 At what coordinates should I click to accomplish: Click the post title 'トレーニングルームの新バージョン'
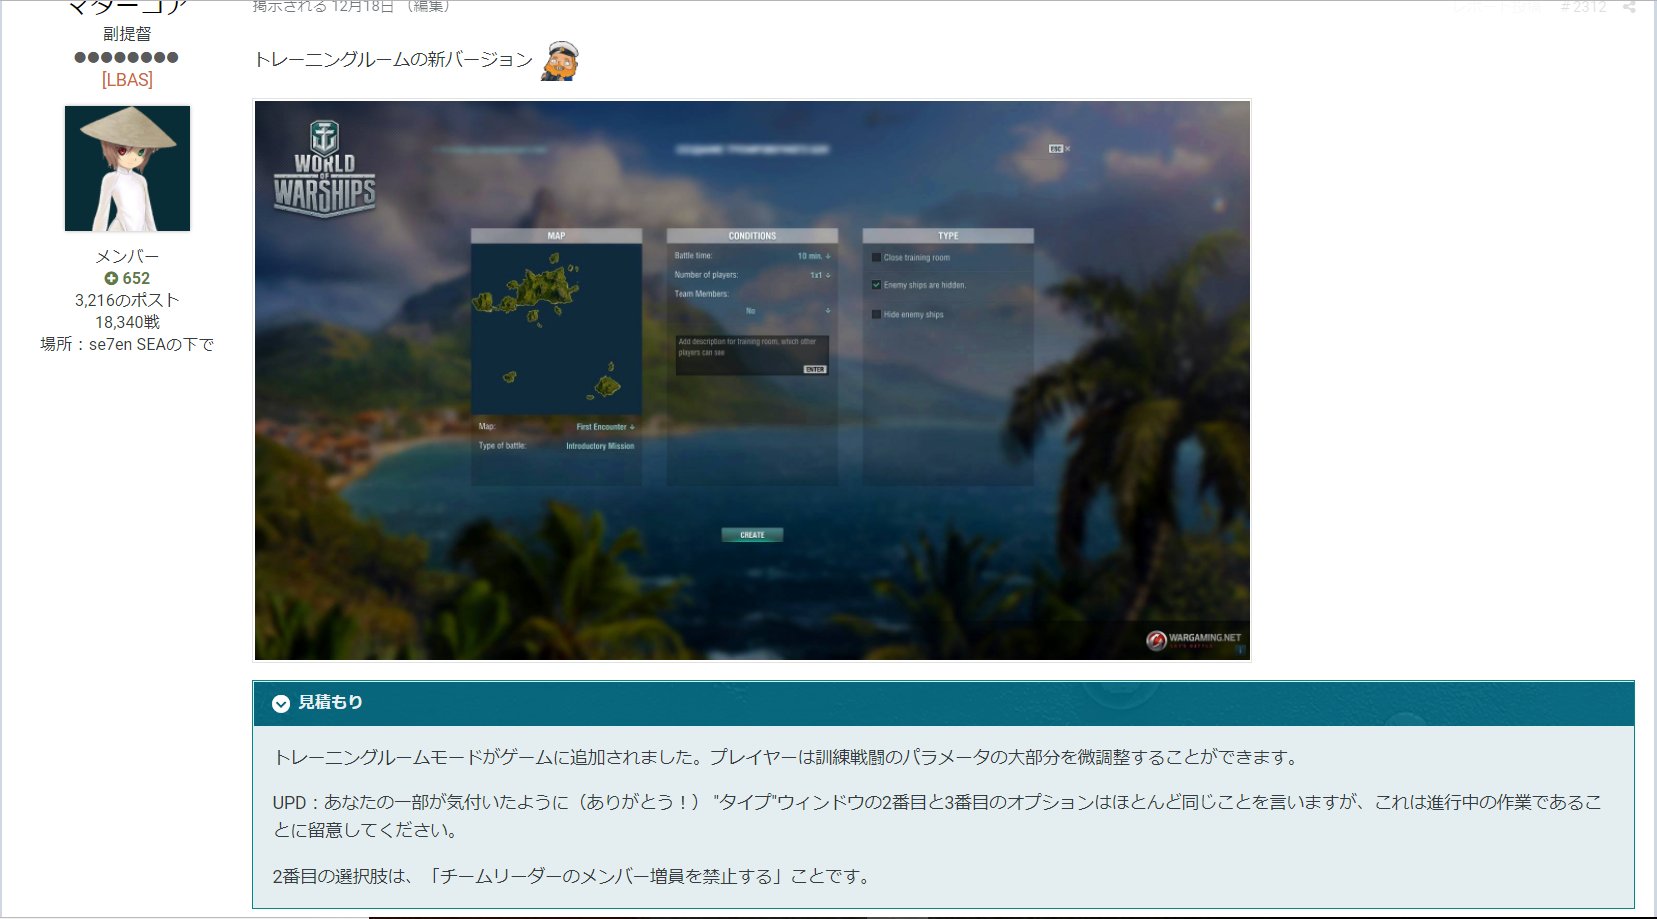(x=393, y=60)
